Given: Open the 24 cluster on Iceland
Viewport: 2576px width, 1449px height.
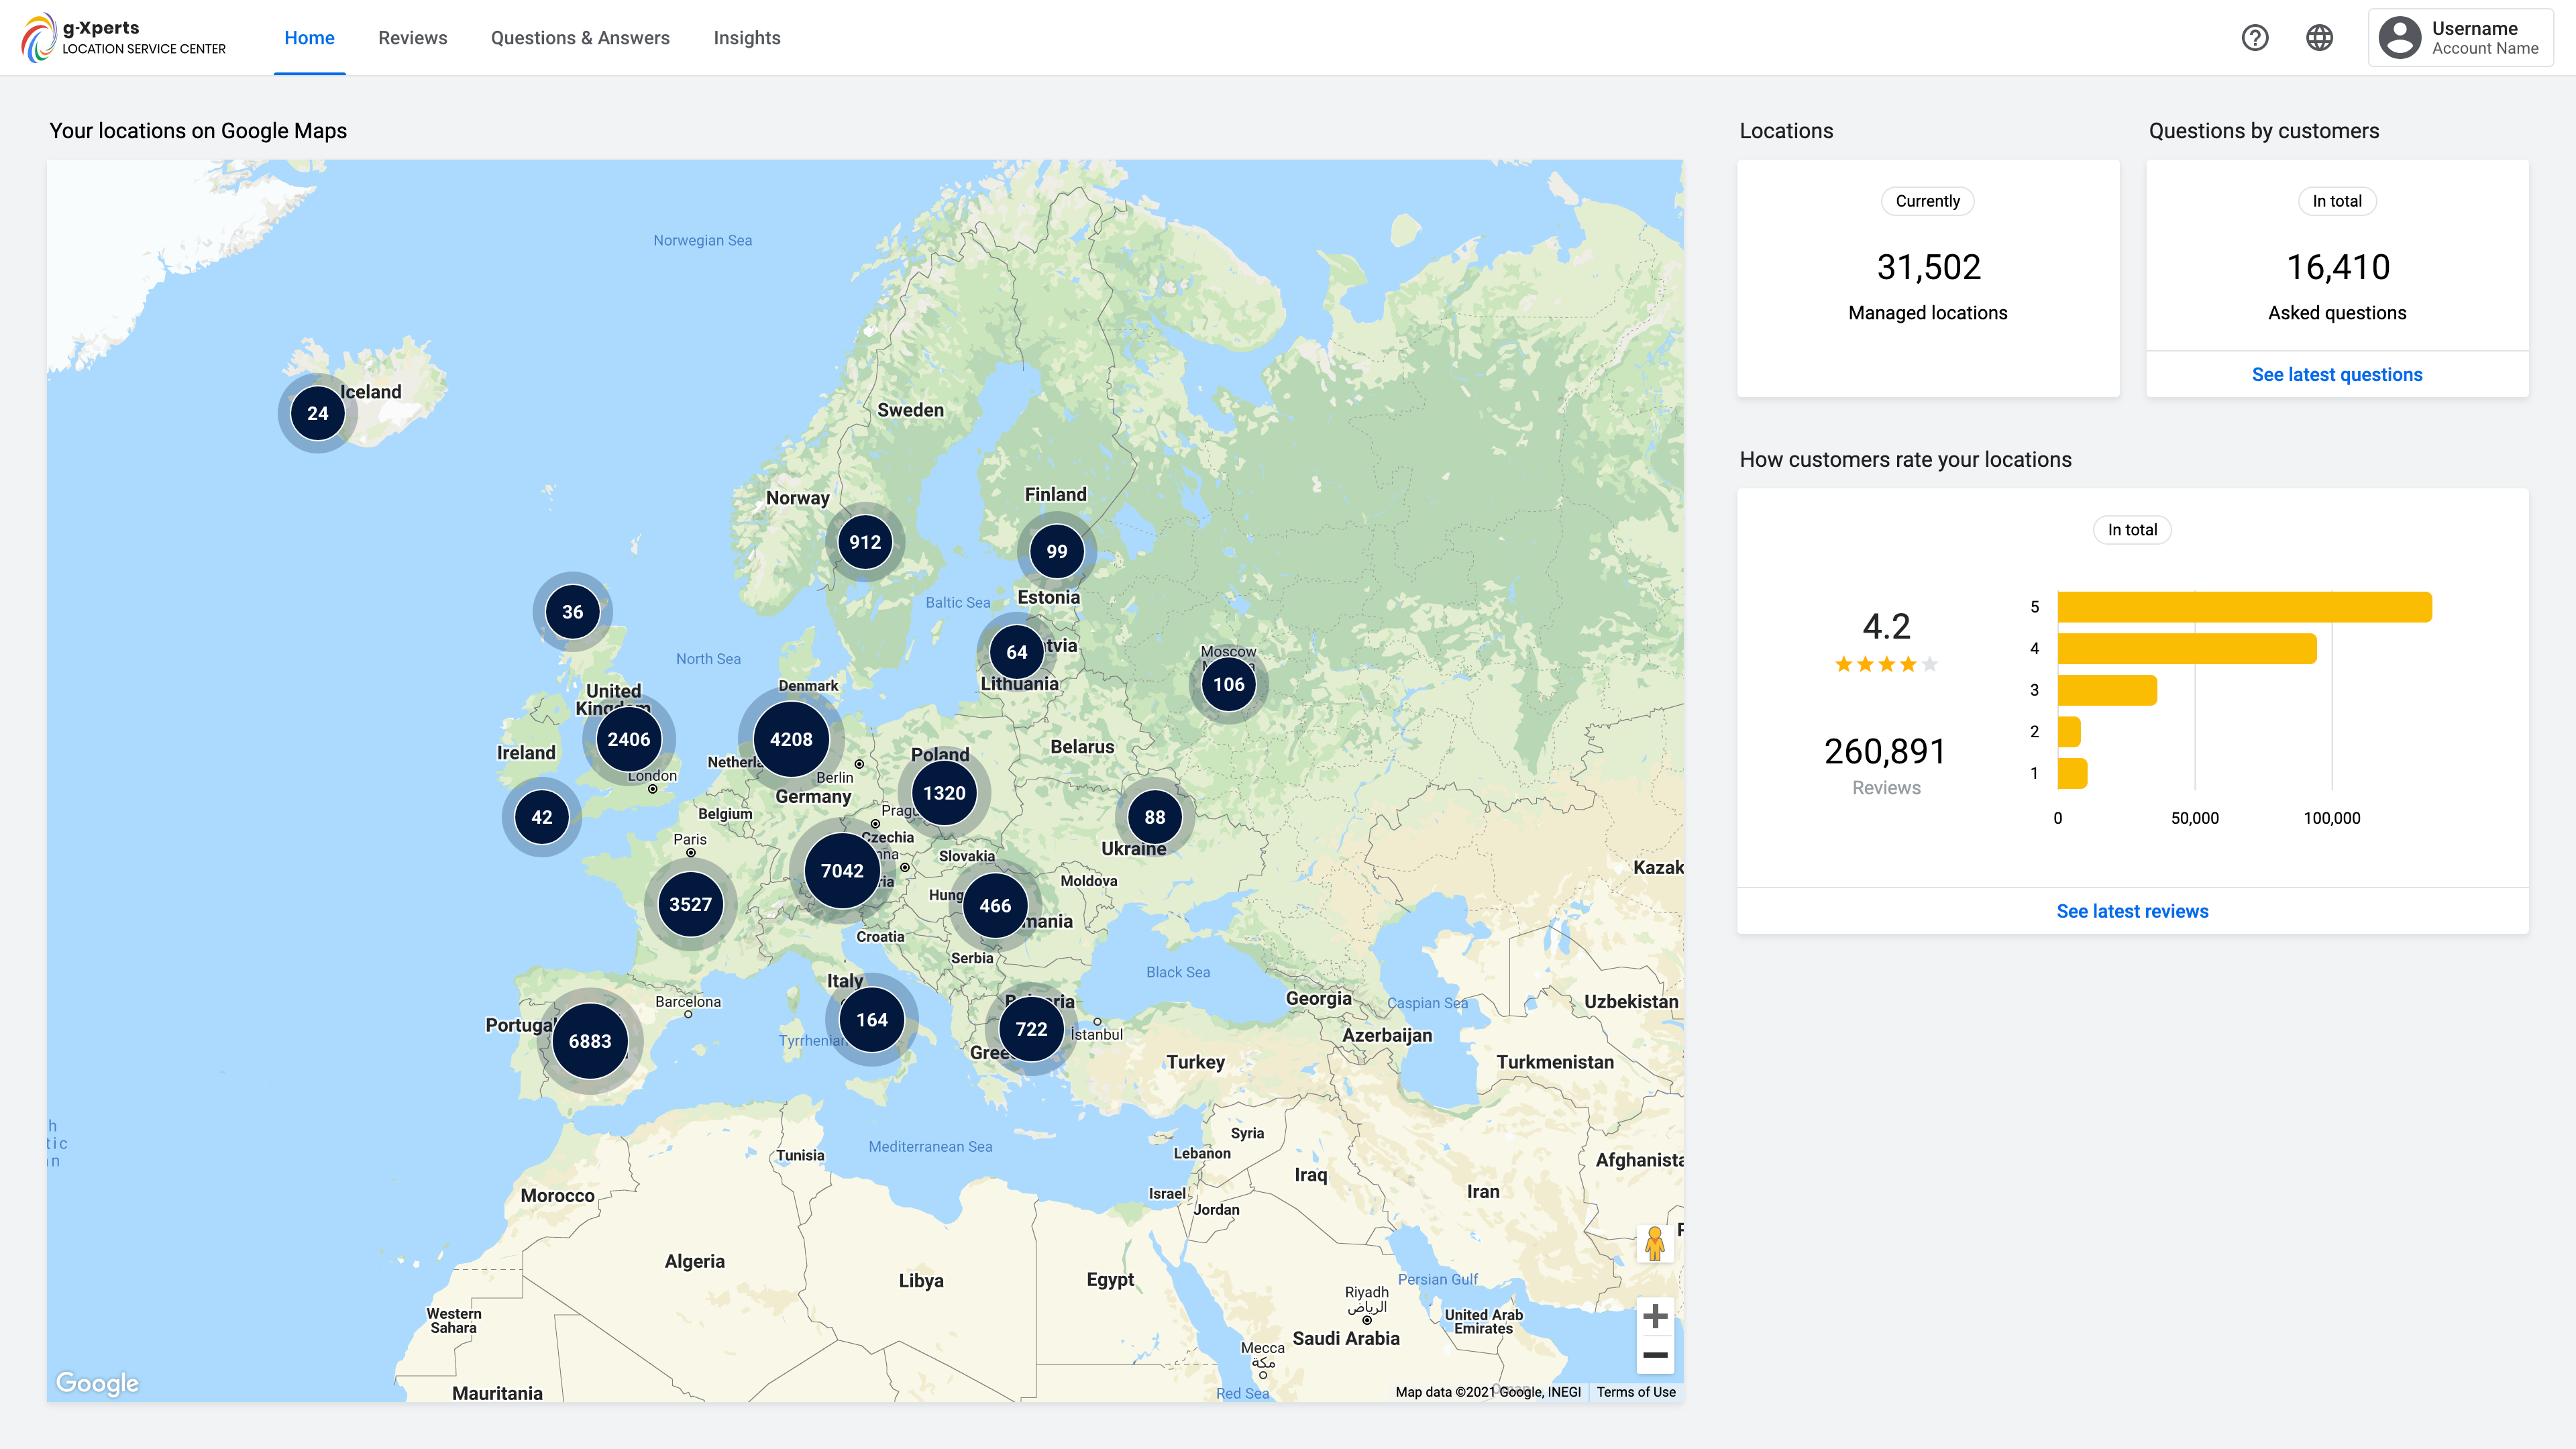Looking at the screenshot, I should pos(317,413).
